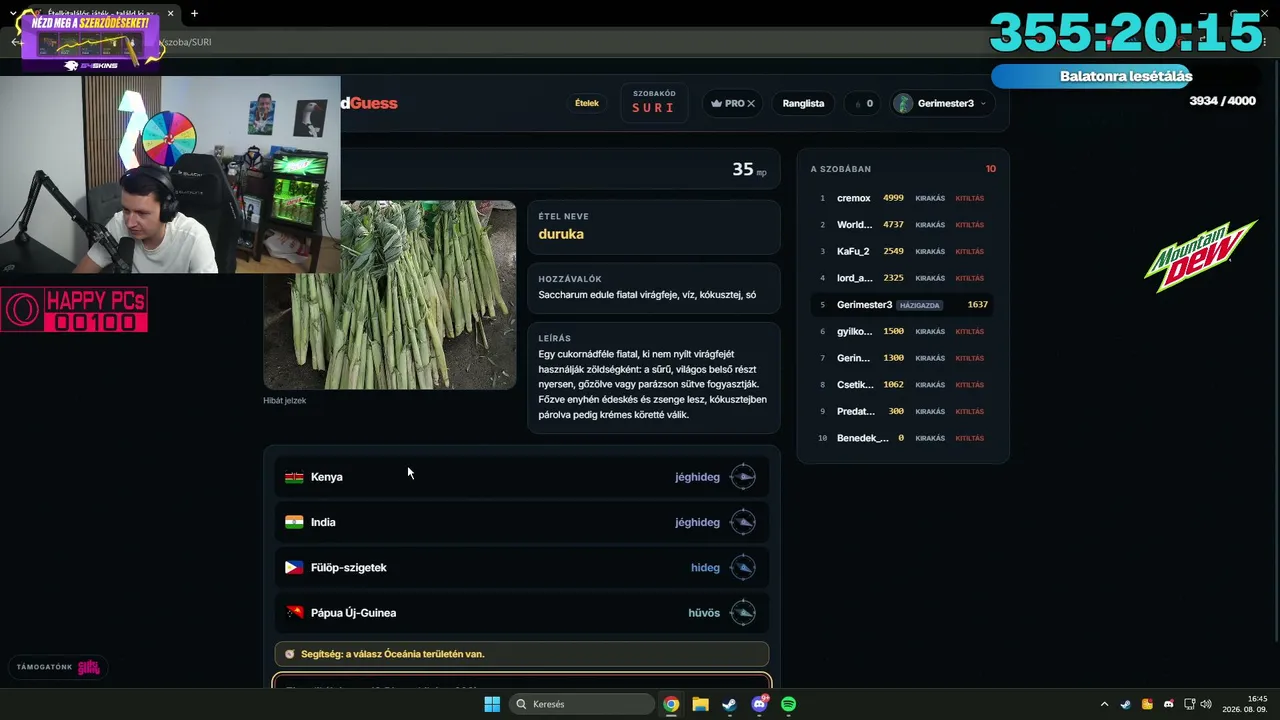This screenshot has width=1280, height=720.
Task: Click Kitiltás for lord_a...
Action: click(969, 278)
